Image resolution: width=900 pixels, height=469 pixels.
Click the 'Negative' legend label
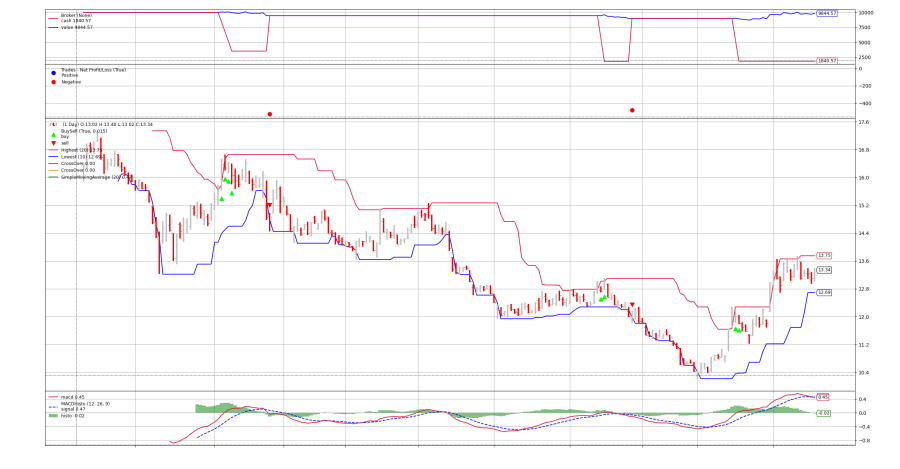pyautogui.click(x=71, y=82)
